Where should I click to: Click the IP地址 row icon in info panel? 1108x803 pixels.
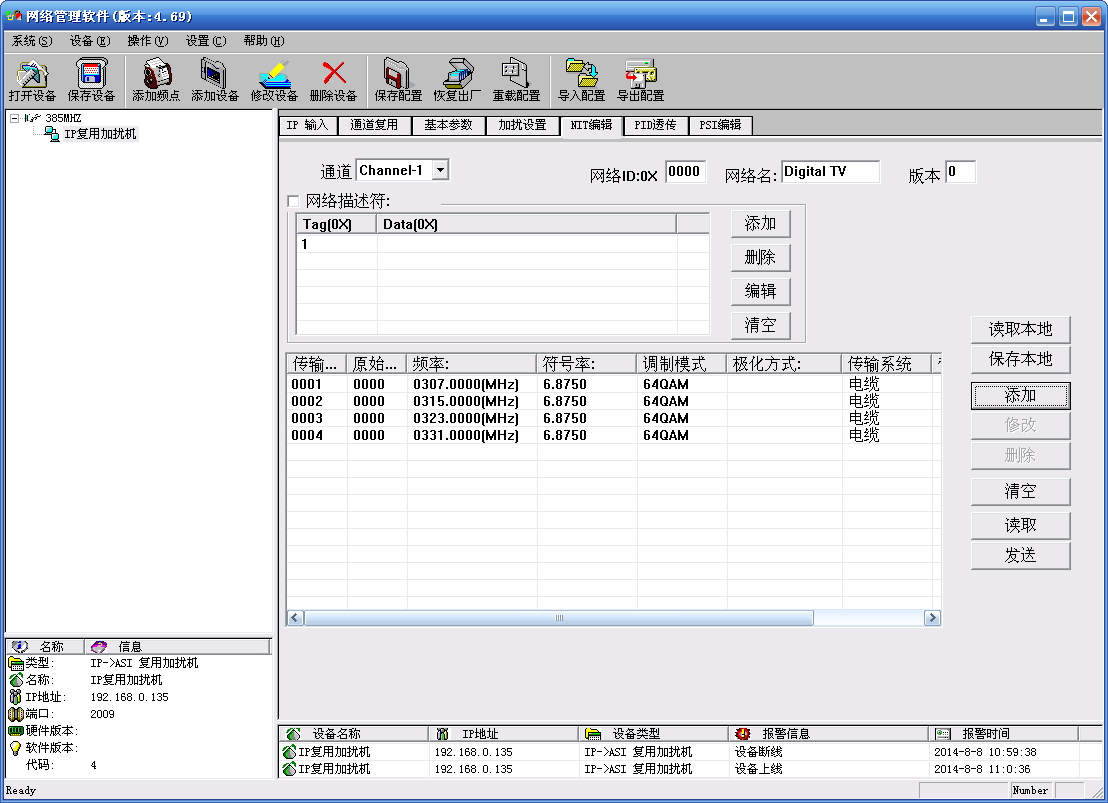[x=16, y=697]
